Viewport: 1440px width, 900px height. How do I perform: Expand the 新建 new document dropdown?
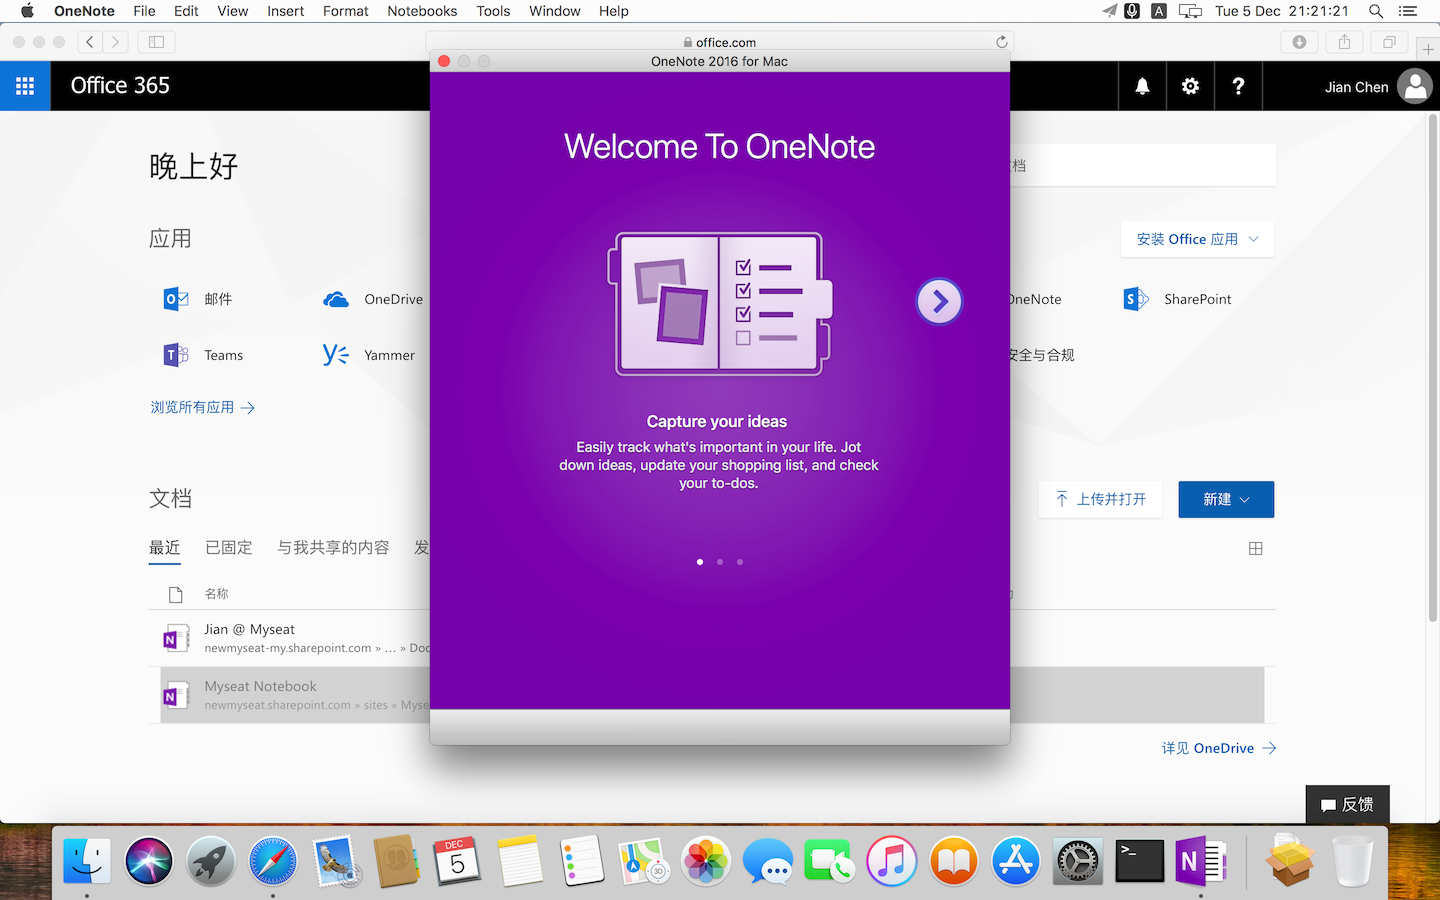pos(1226,499)
